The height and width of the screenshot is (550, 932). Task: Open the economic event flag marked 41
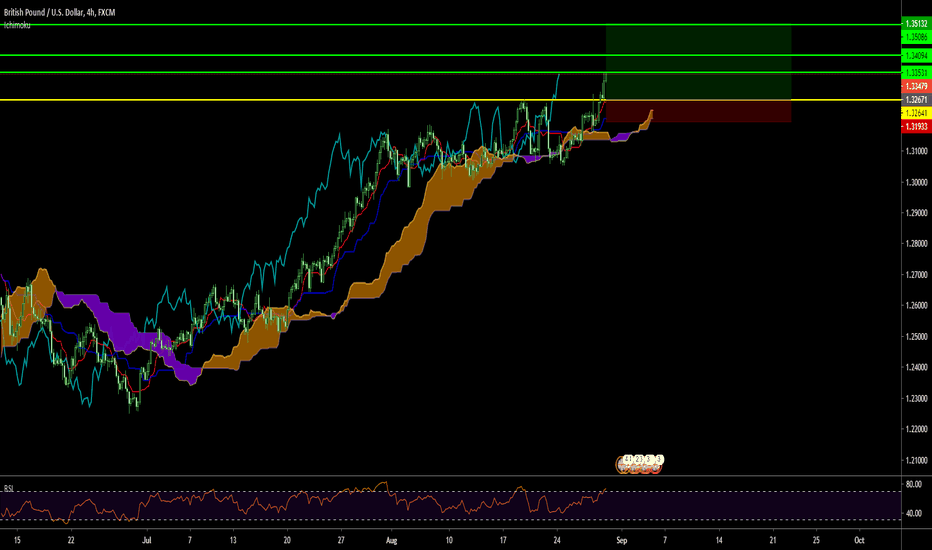[x=626, y=460]
